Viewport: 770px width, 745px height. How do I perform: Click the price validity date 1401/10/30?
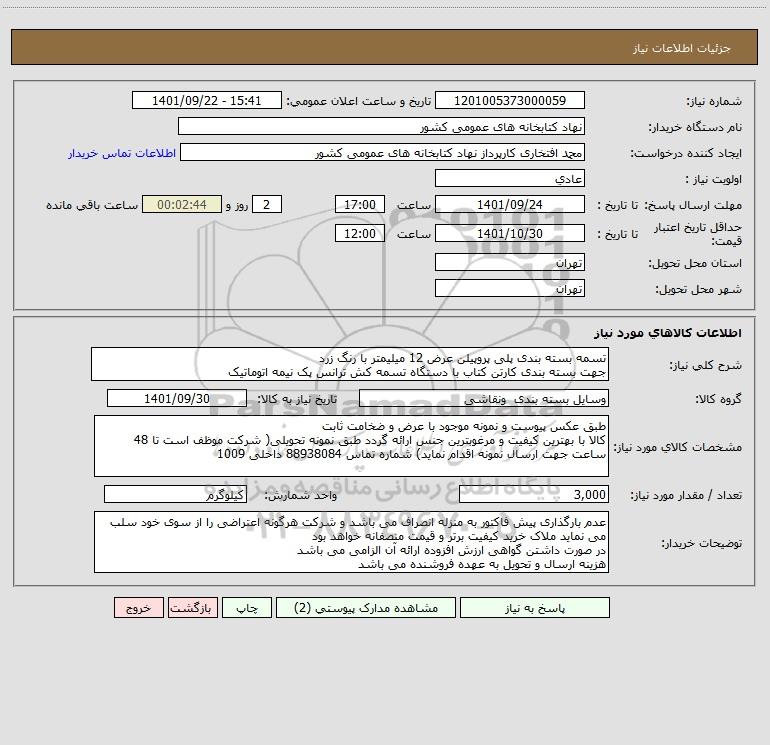click(510, 233)
